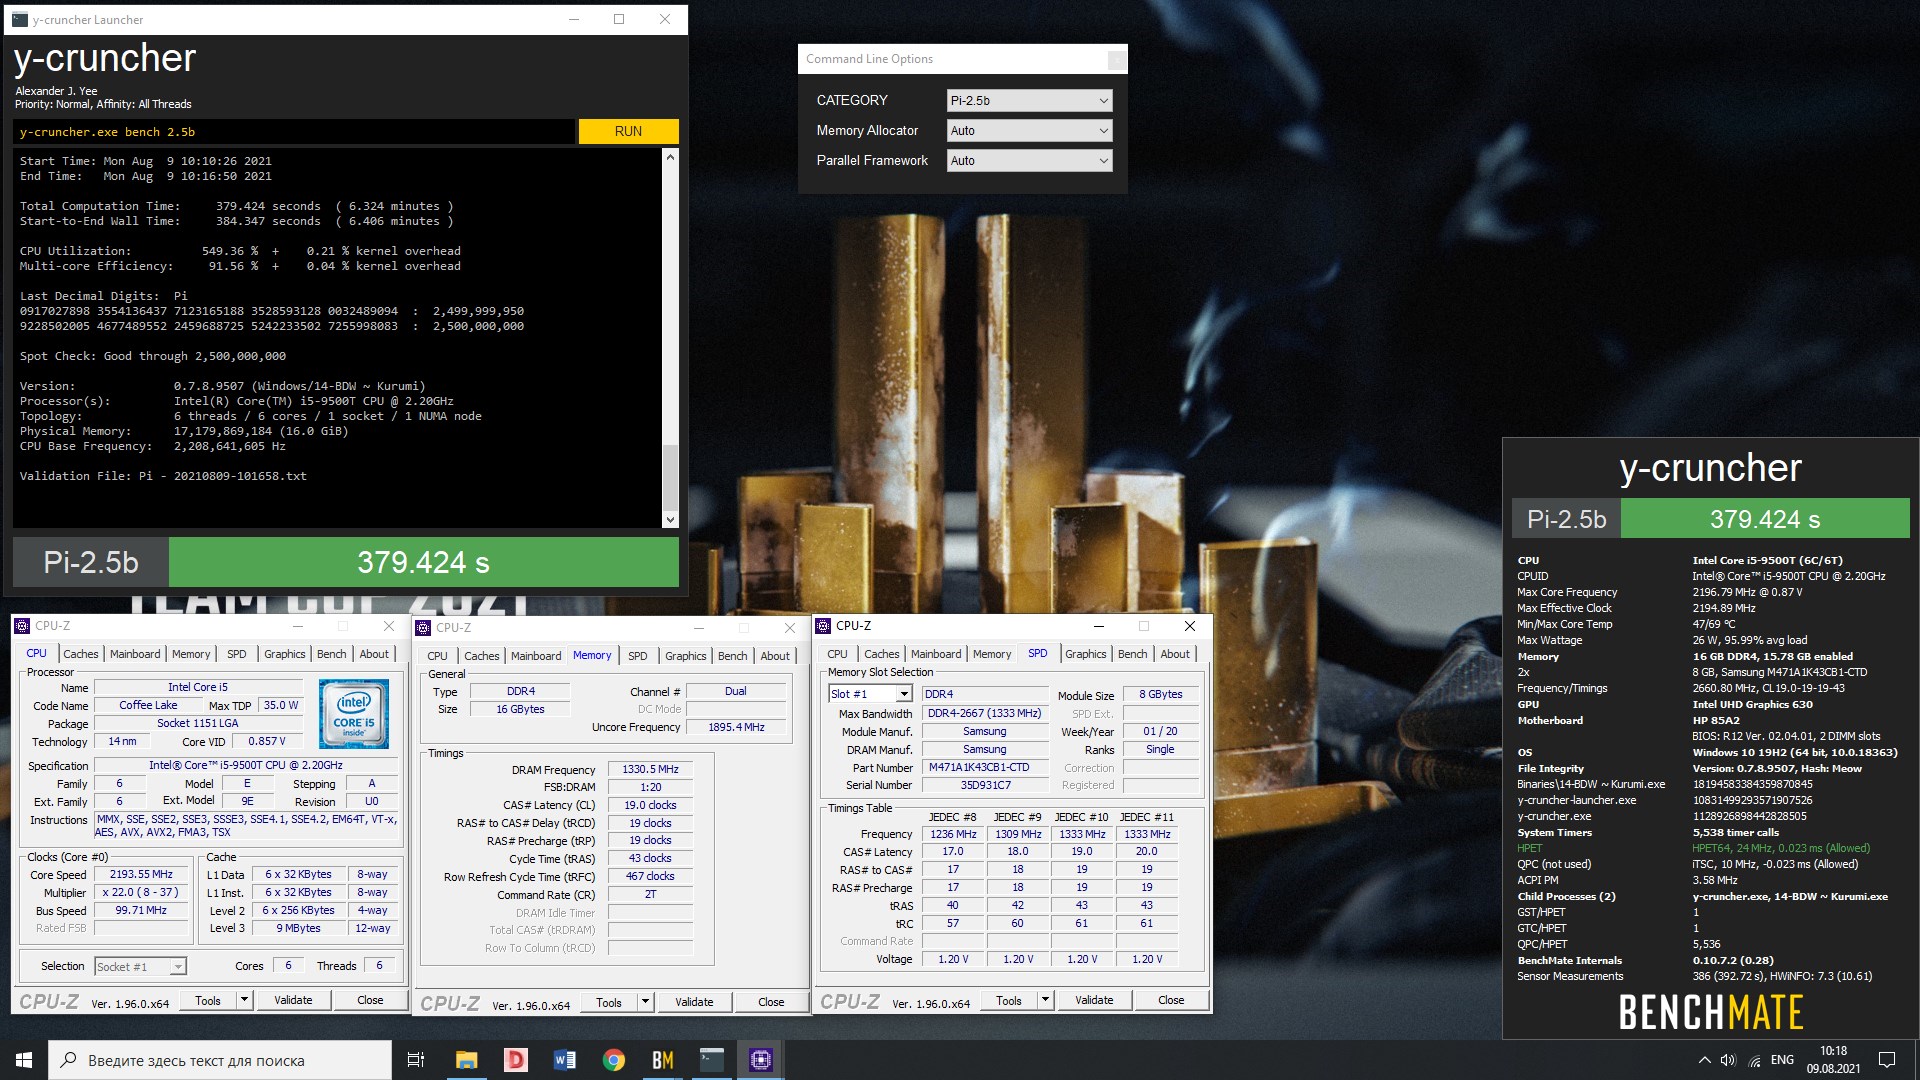Open File Explorer from the taskbar
This screenshot has height=1080, width=1920.
tap(466, 1060)
